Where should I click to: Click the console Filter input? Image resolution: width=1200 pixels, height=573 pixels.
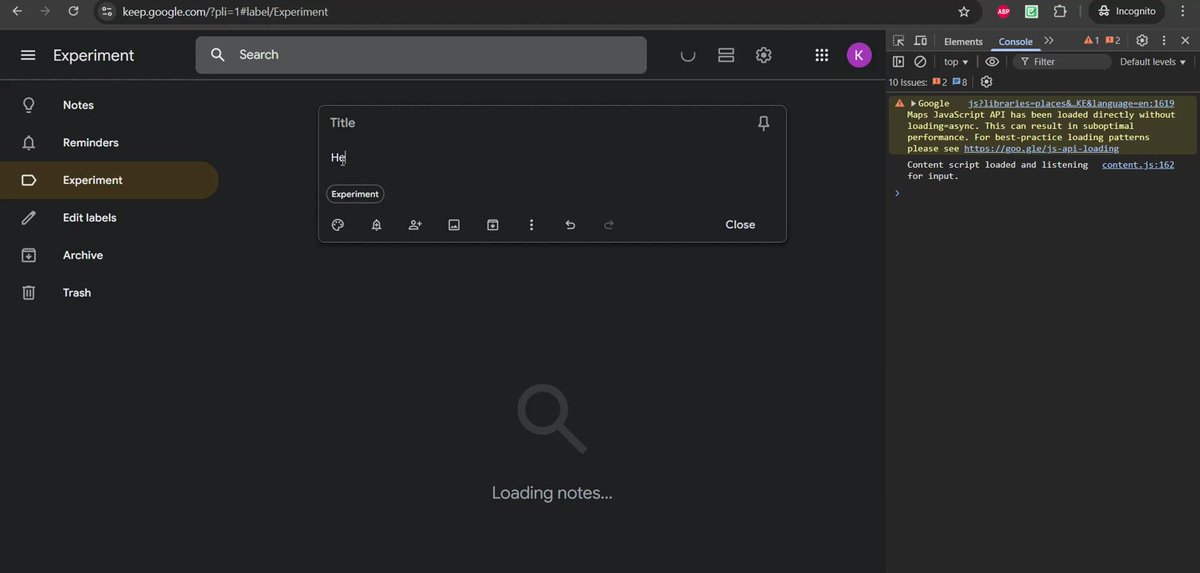1062,62
